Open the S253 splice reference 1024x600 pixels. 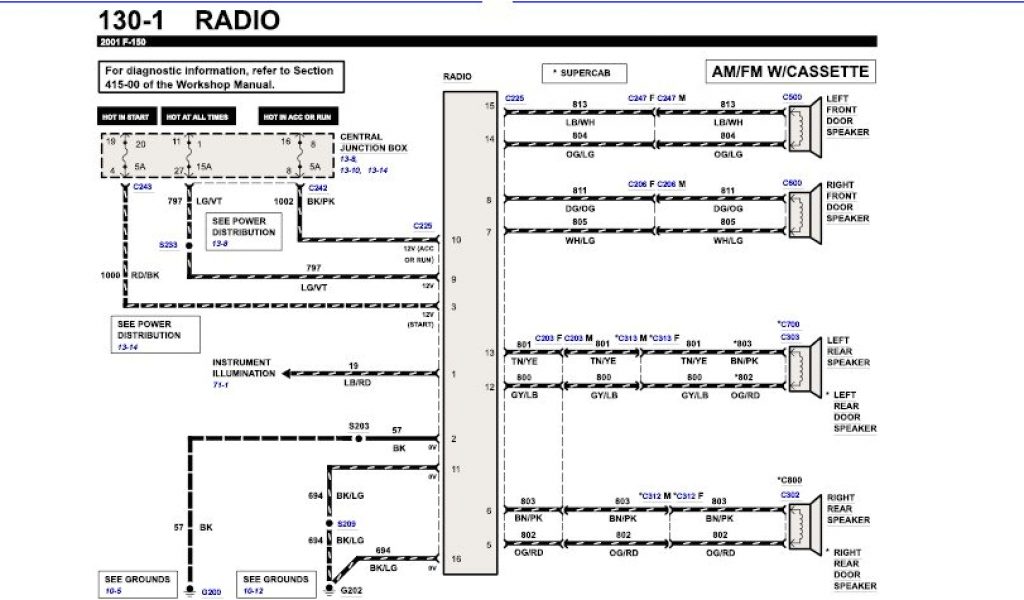(x=168, y=244)
